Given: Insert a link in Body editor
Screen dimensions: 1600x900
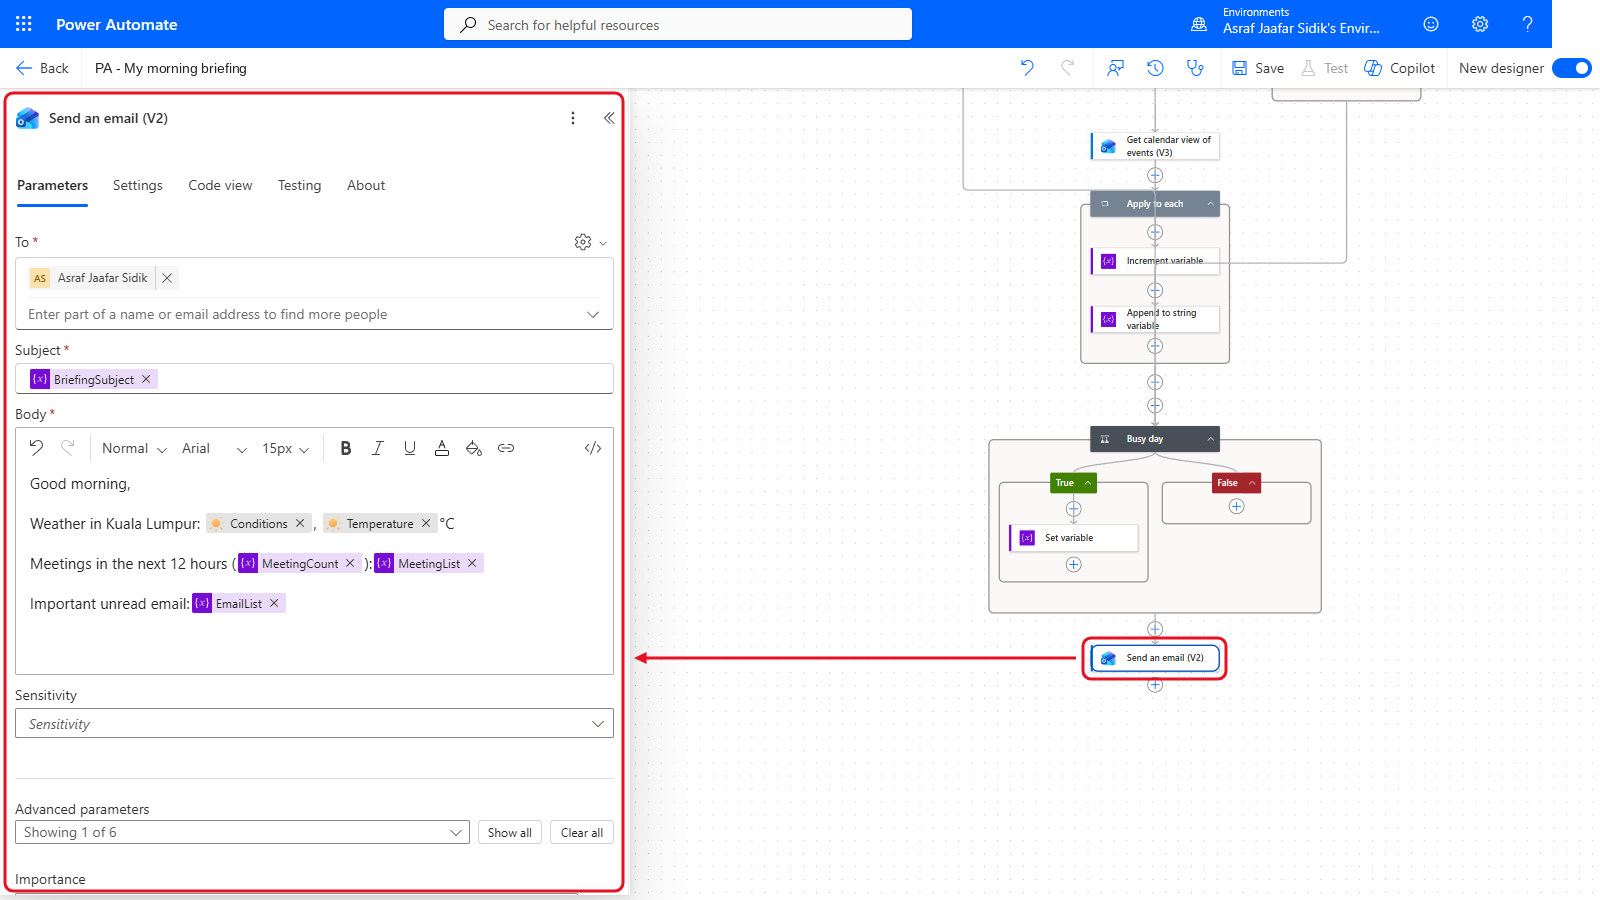Looking at the screenshot, I should click(506, 448).
